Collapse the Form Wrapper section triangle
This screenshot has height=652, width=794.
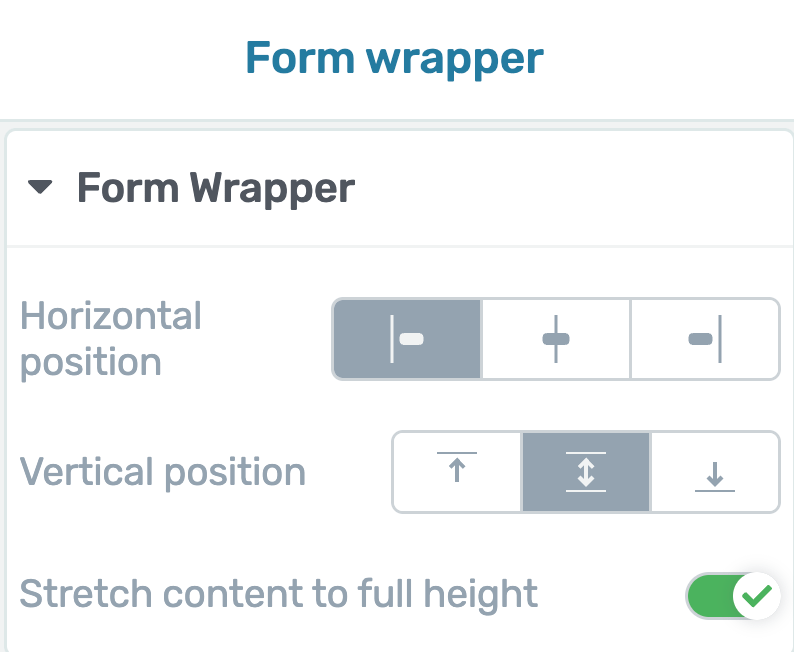[40, 187]
